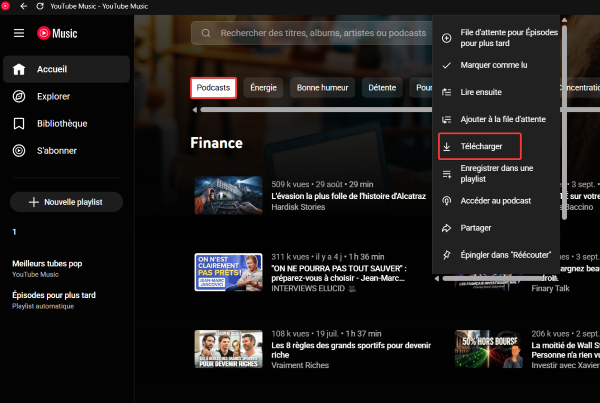Reload page using the refresh icon
This screenshot has width=600, height=403.
pos(40,6)
